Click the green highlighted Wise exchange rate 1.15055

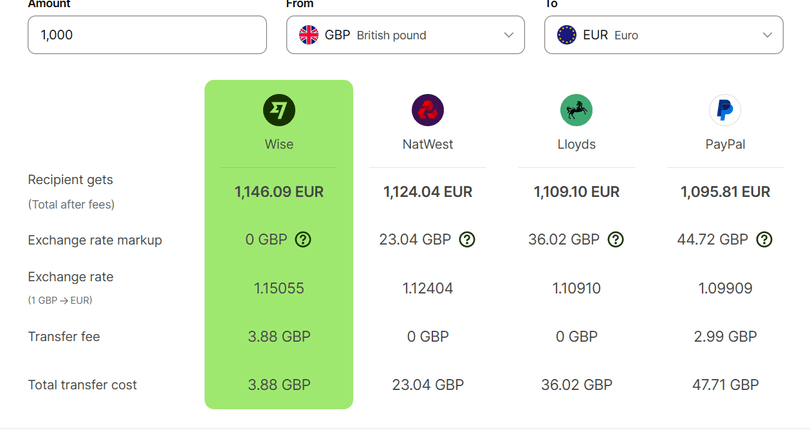tap(279, 288)
